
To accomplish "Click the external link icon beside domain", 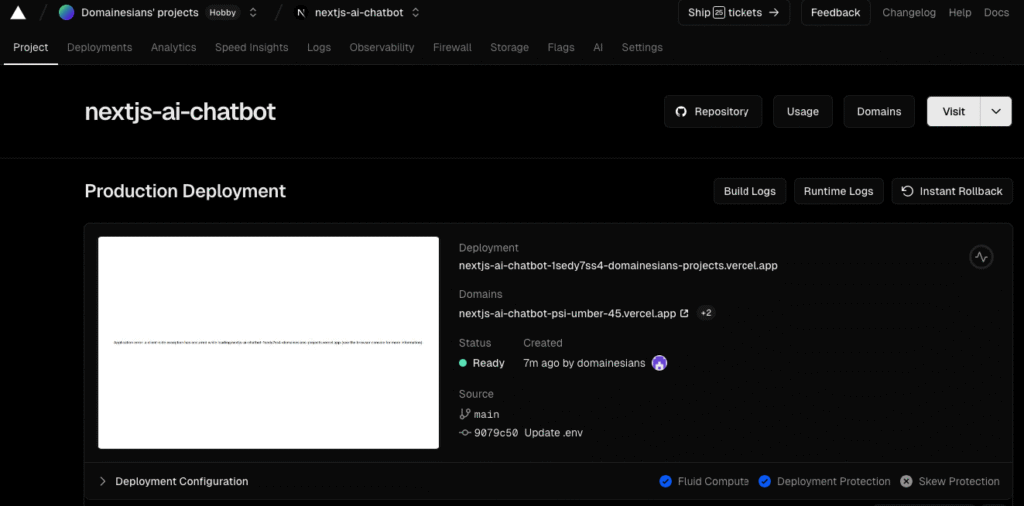I will pyautogui.click(x=684, y=313).
